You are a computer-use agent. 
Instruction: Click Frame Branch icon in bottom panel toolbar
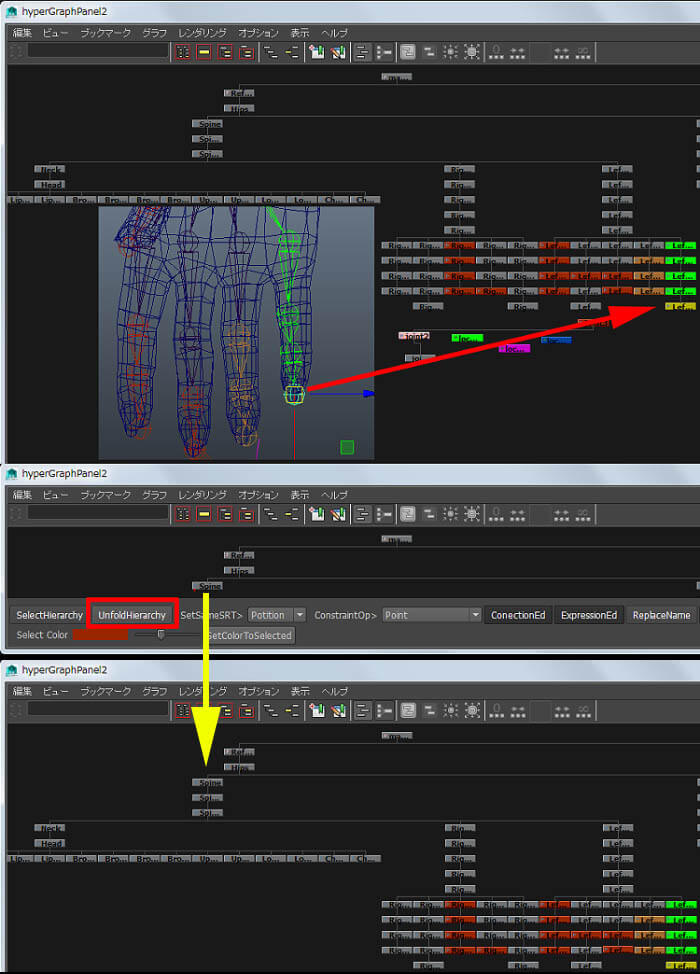pos(247,711)
